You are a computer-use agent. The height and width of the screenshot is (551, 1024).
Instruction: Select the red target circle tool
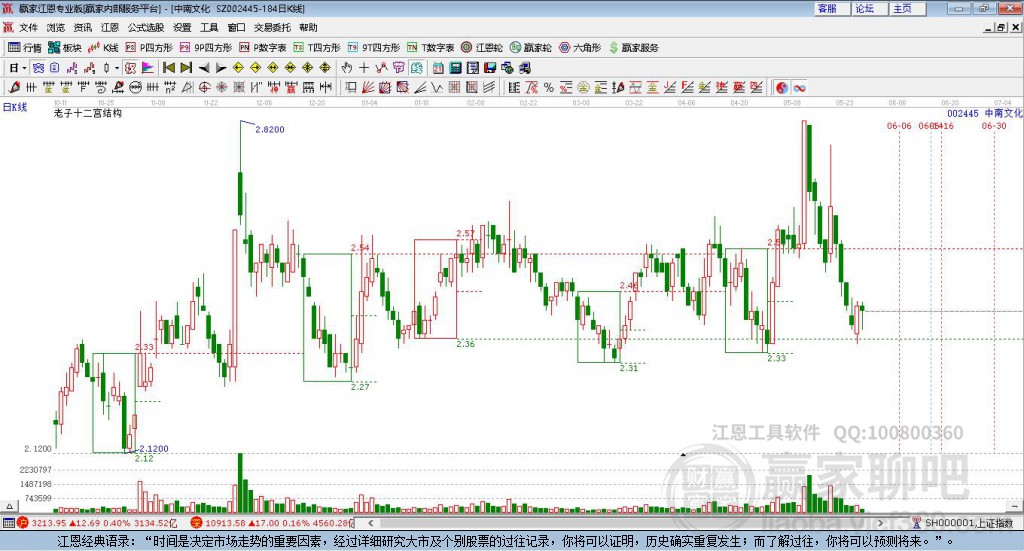204,87
